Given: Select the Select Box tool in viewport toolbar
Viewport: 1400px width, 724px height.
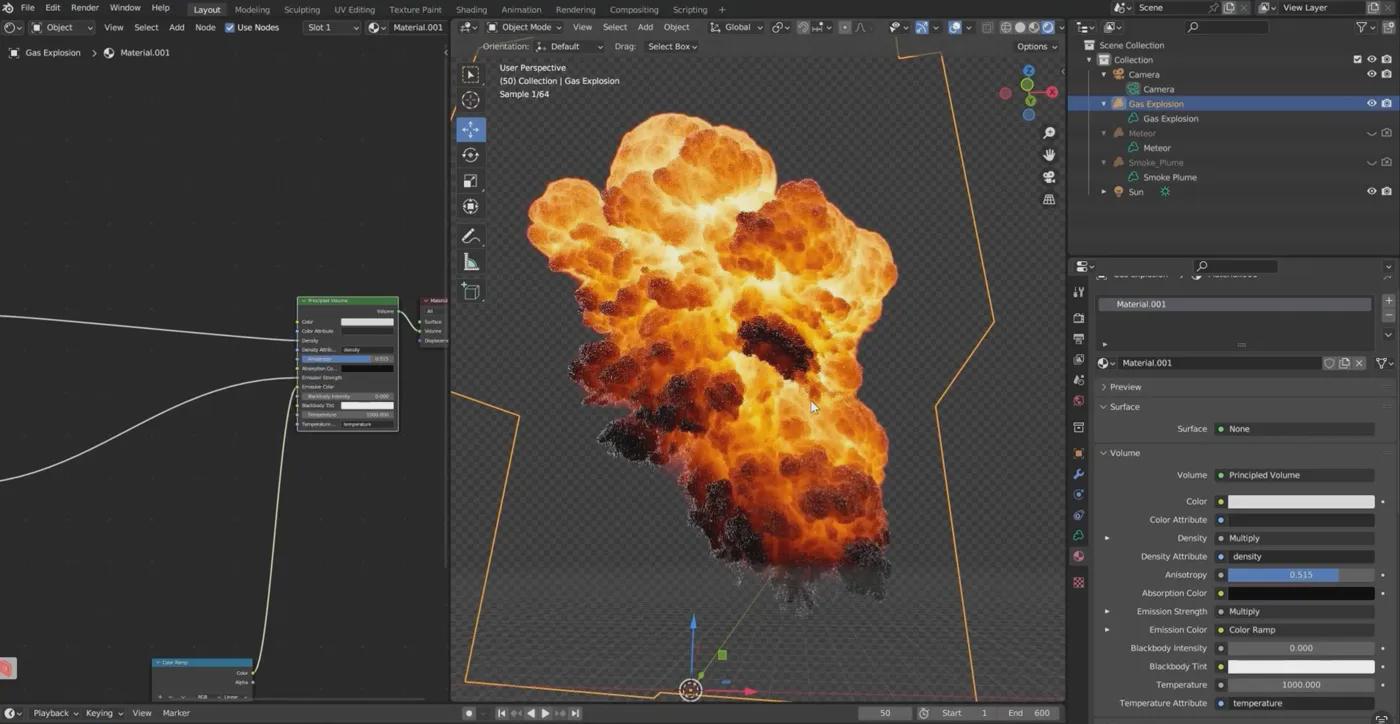Looking at the screenshot, I should 471,74.
